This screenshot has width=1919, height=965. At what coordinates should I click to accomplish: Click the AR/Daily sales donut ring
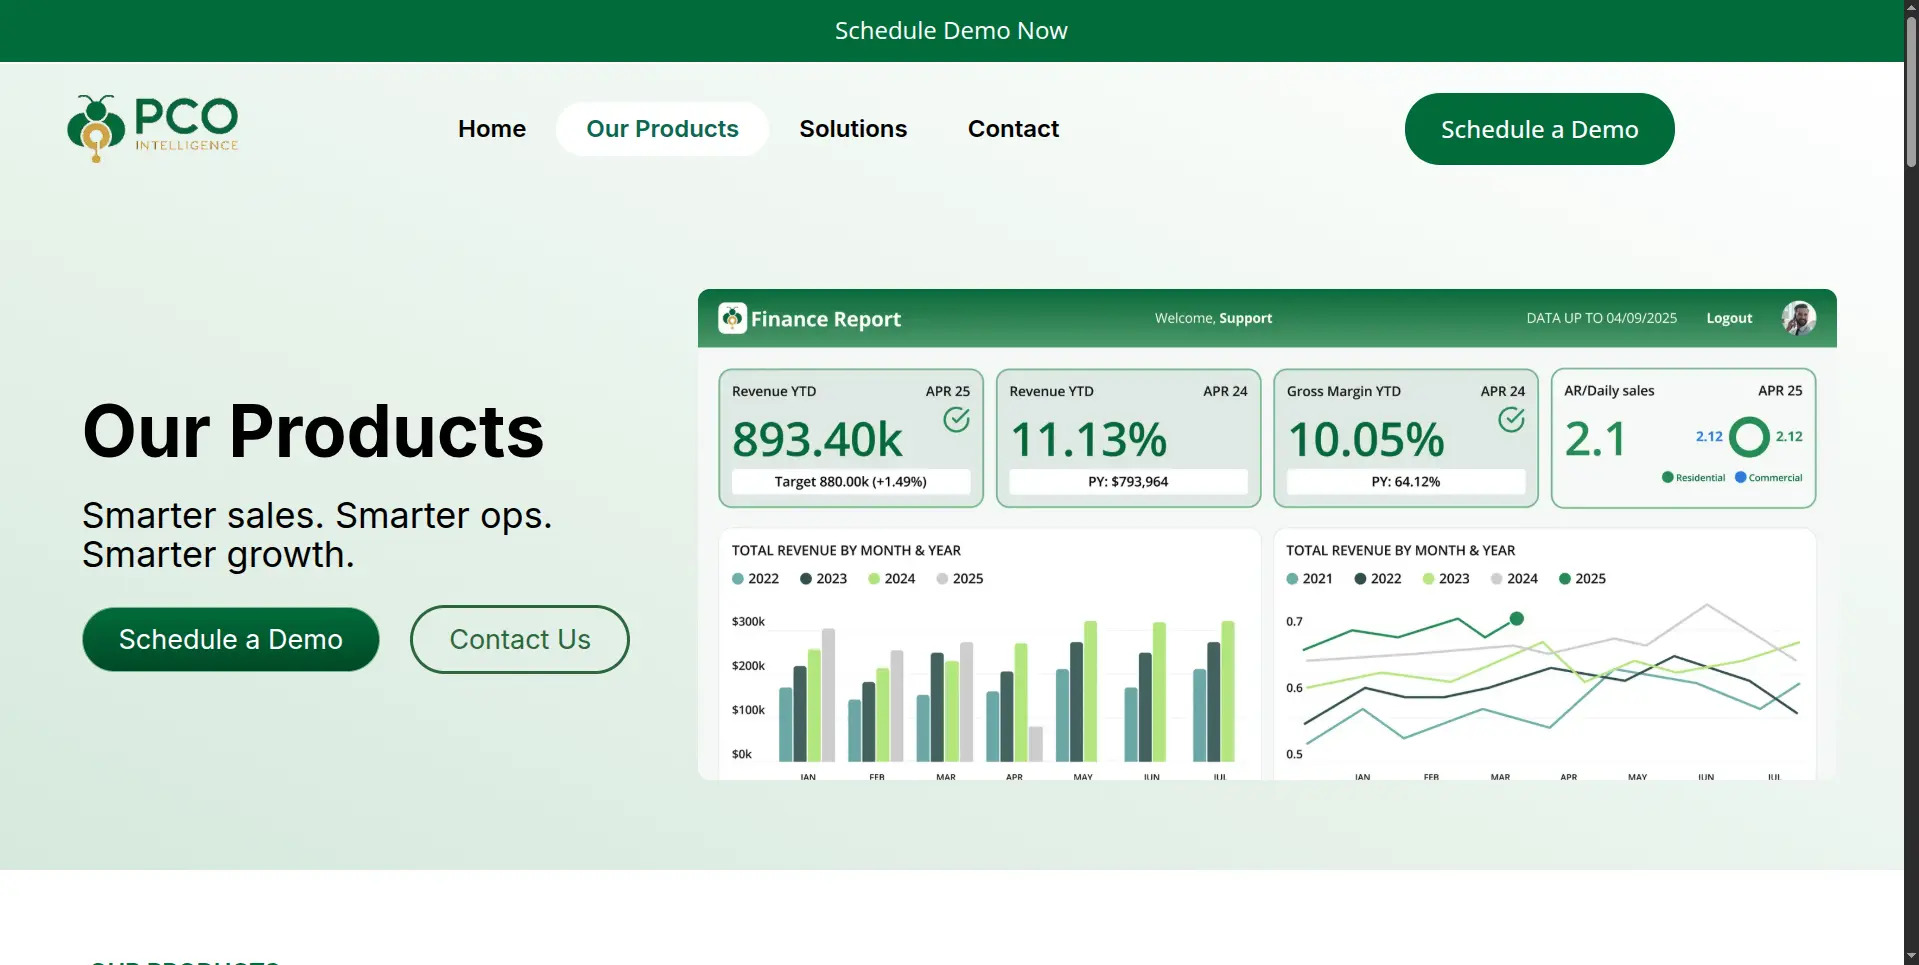tap(1749, 437)
